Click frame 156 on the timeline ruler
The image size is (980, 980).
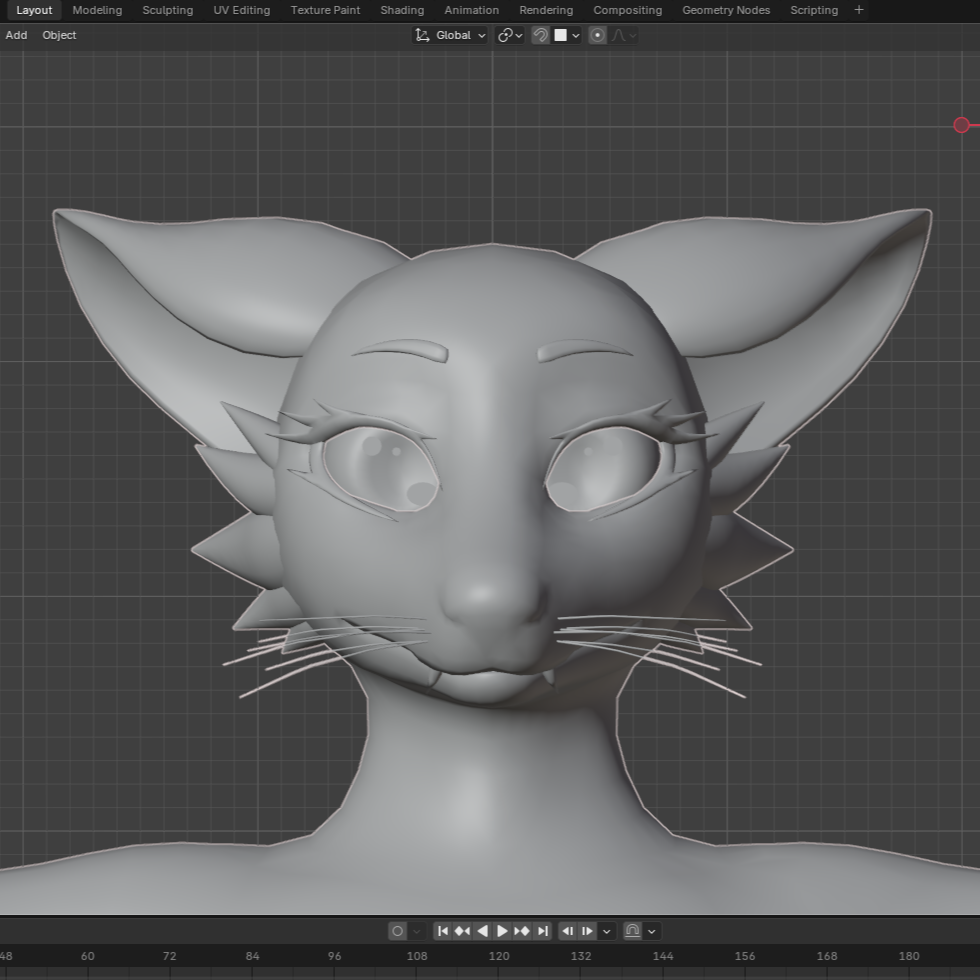click(x=745, y=956)
